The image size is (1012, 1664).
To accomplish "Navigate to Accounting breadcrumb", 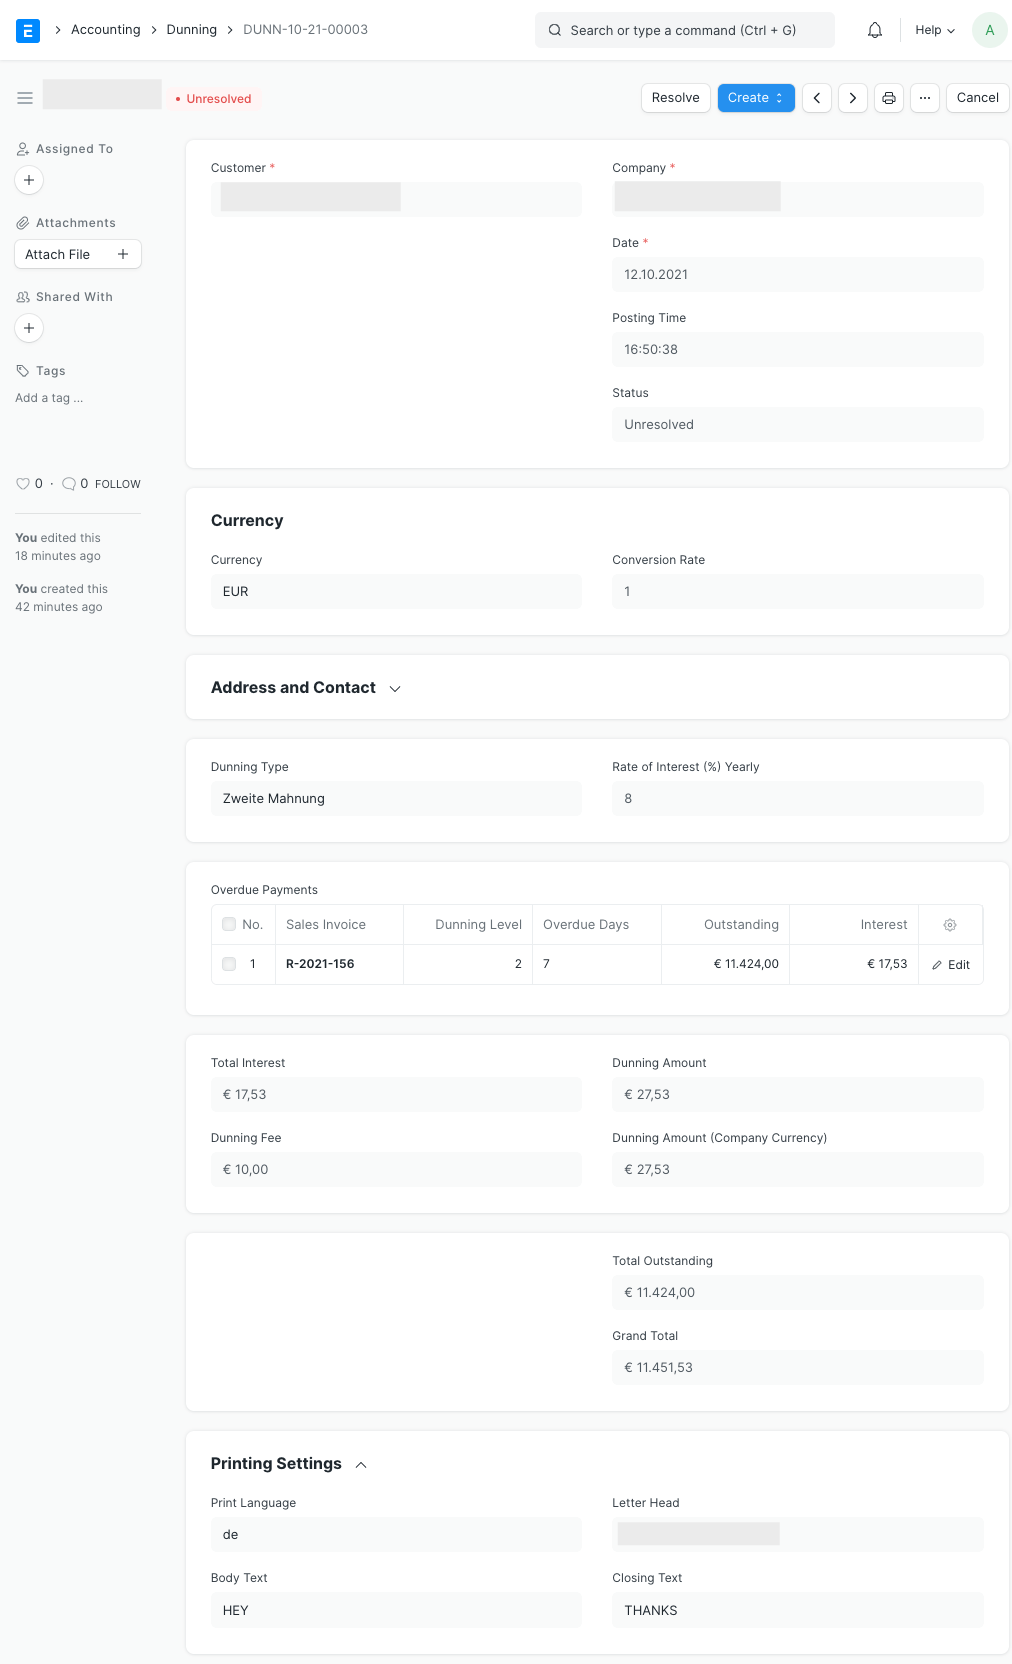I will [105, 30].
